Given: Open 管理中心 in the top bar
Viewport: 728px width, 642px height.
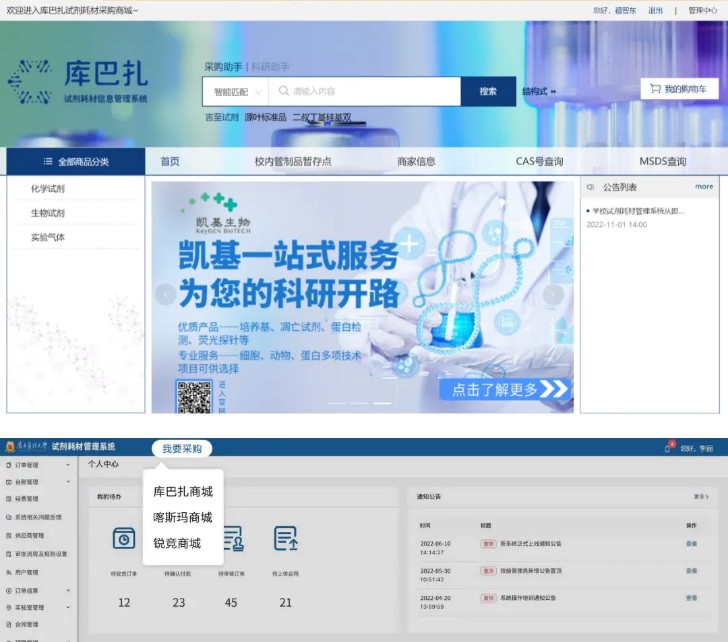Looking at the screenshot, I should click(x=702, y=10).
